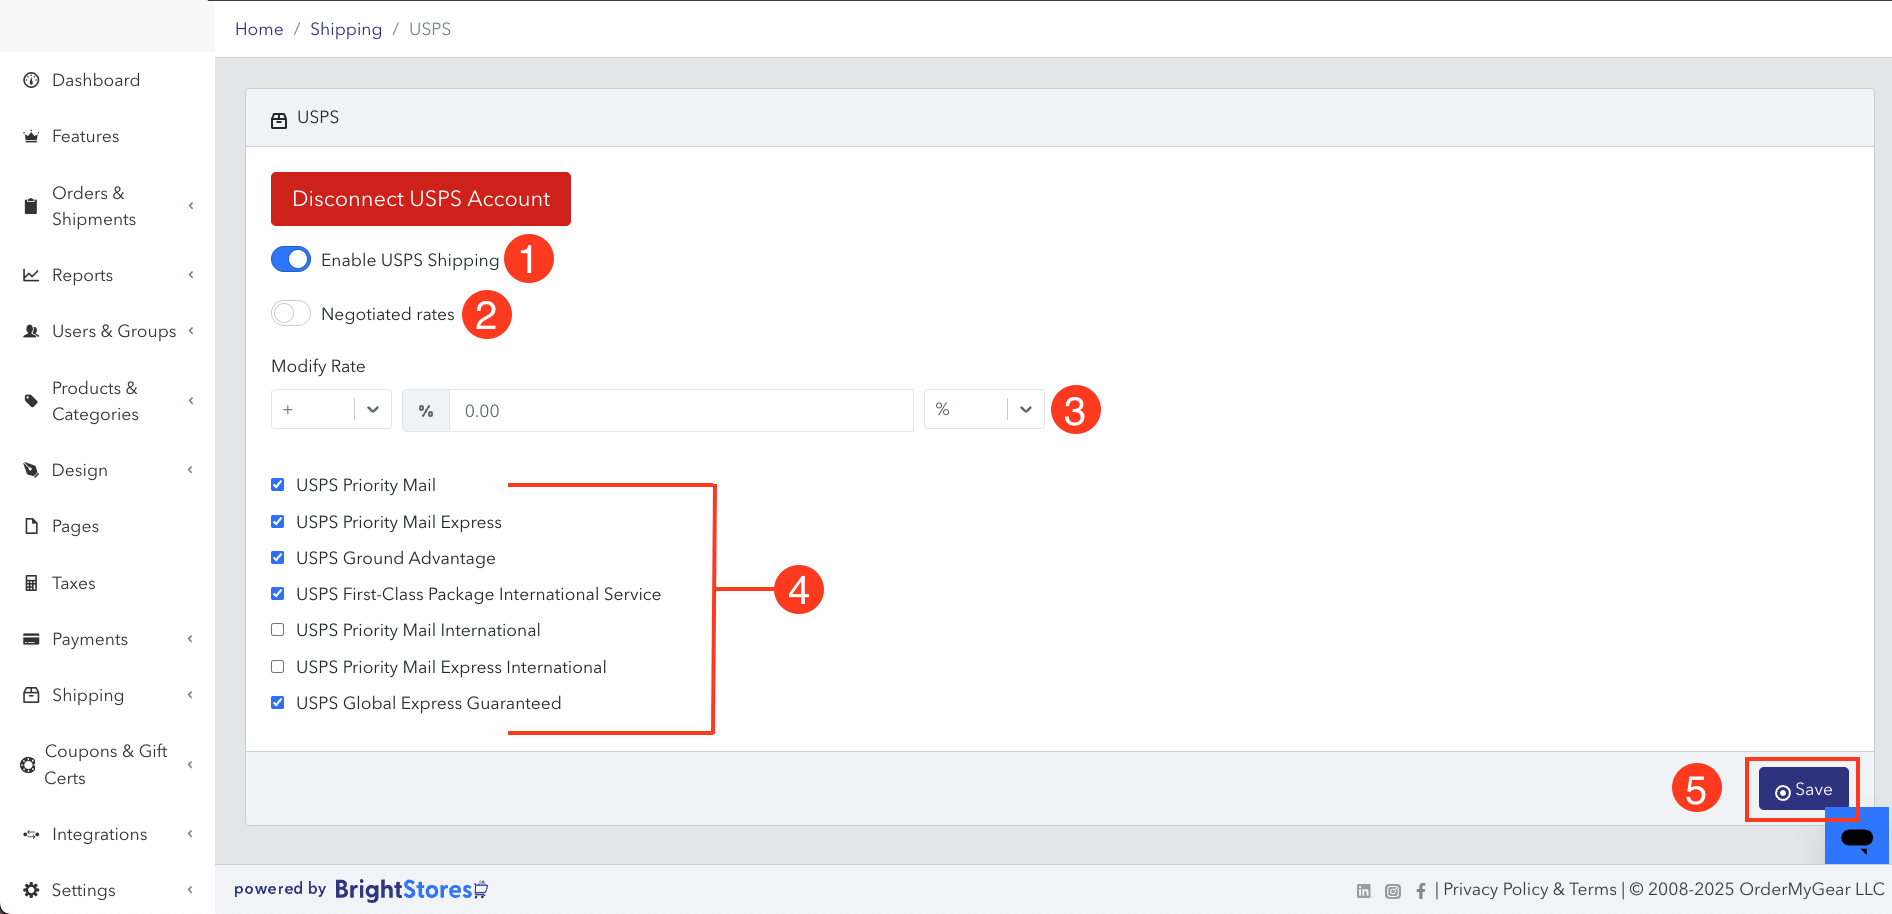Click the Orders & Shipments clipboard icon
1892x914 pixels.
(31, 206)
